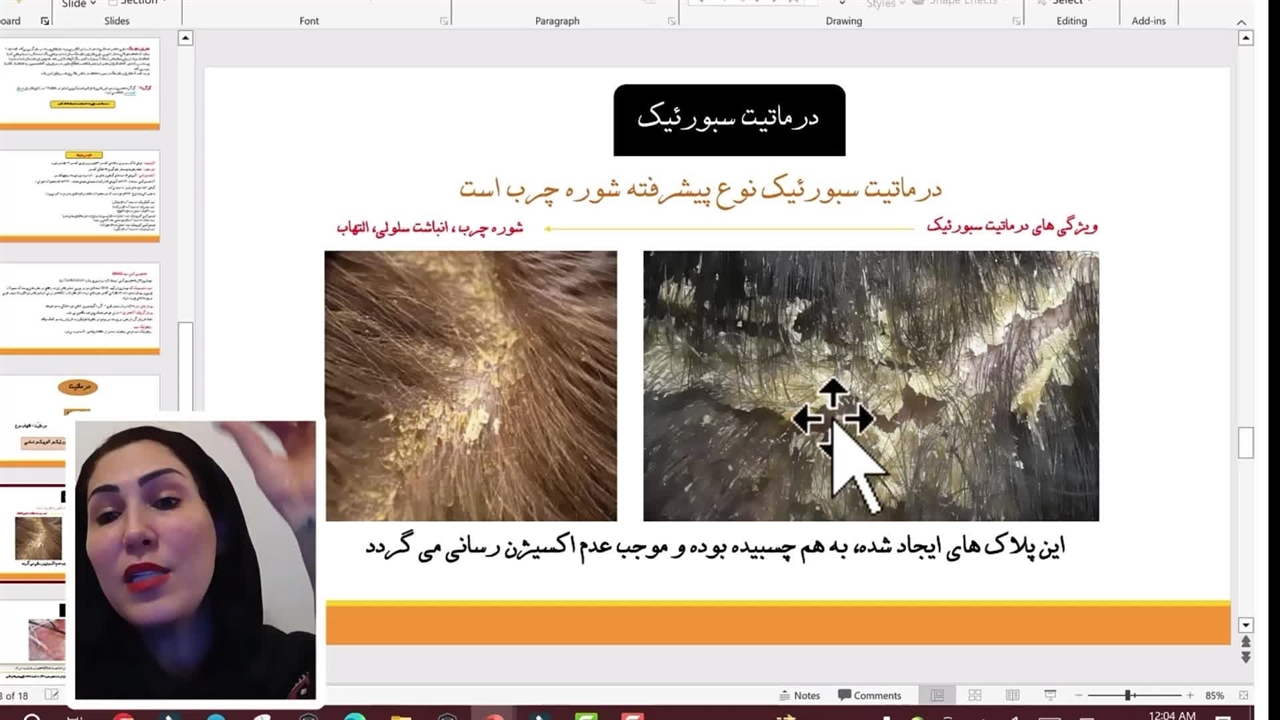Switch to Reading View icon

(1012, 695)
